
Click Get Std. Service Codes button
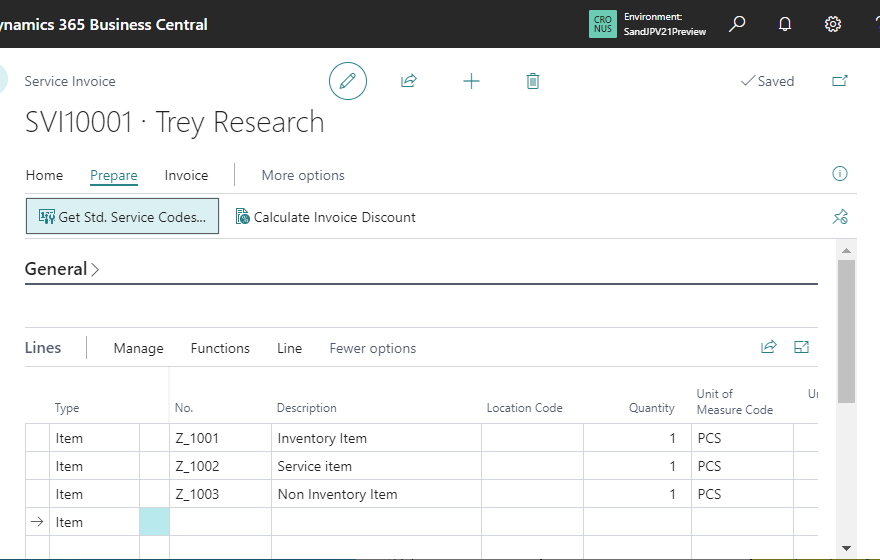122,216
